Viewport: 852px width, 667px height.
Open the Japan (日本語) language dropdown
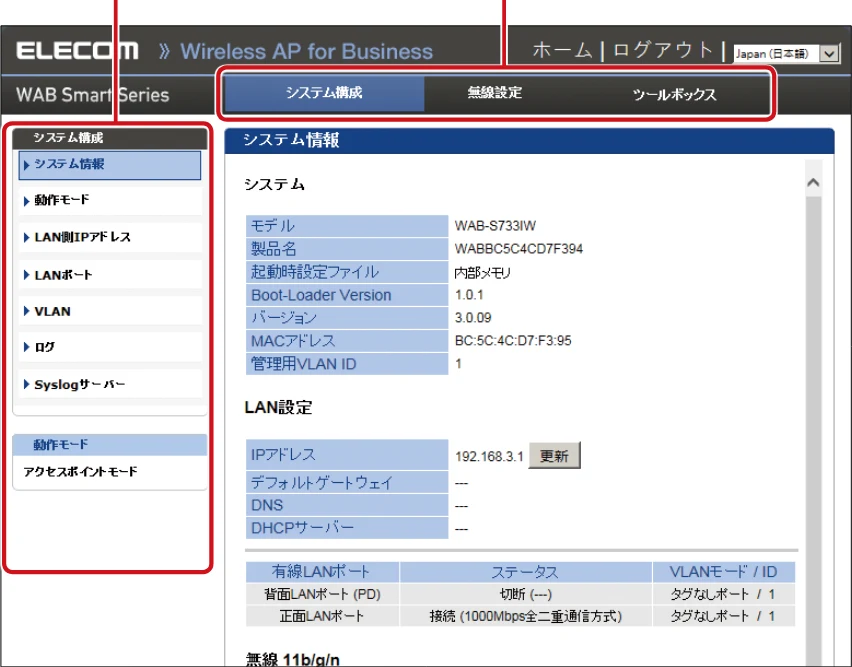(x=786, y=53)
